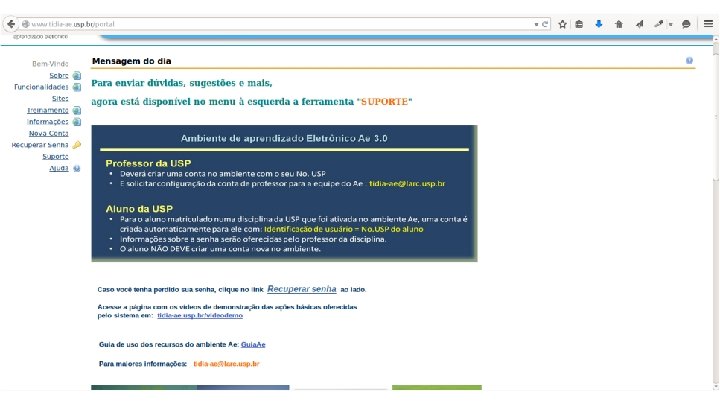This screenshot has width=720, height=405.
Task: Expand the eyedropper tool dropdown arrow
Action: click(670, 24)
